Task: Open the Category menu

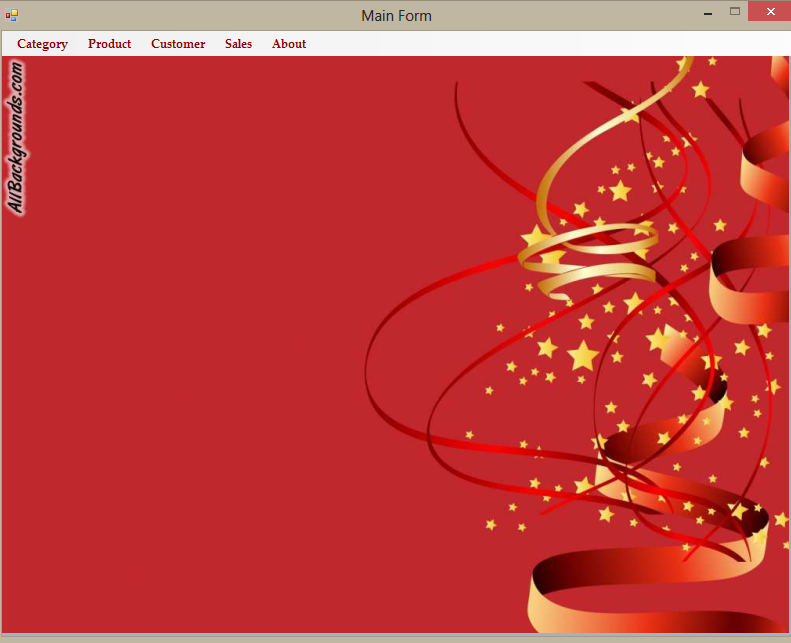Action: 42,44
